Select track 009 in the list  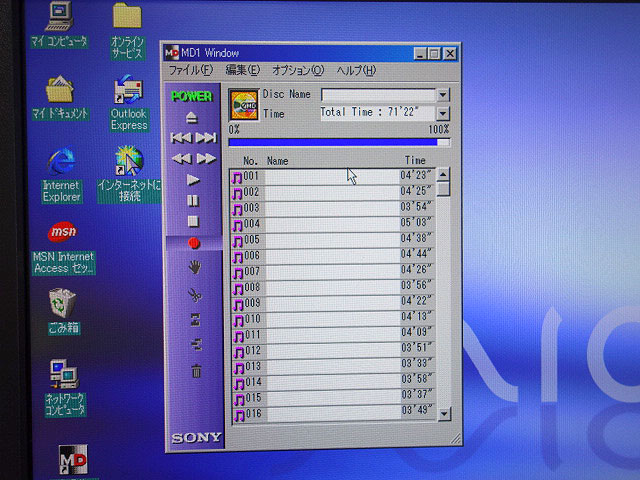pyautogui.click(x=333, y=303)
